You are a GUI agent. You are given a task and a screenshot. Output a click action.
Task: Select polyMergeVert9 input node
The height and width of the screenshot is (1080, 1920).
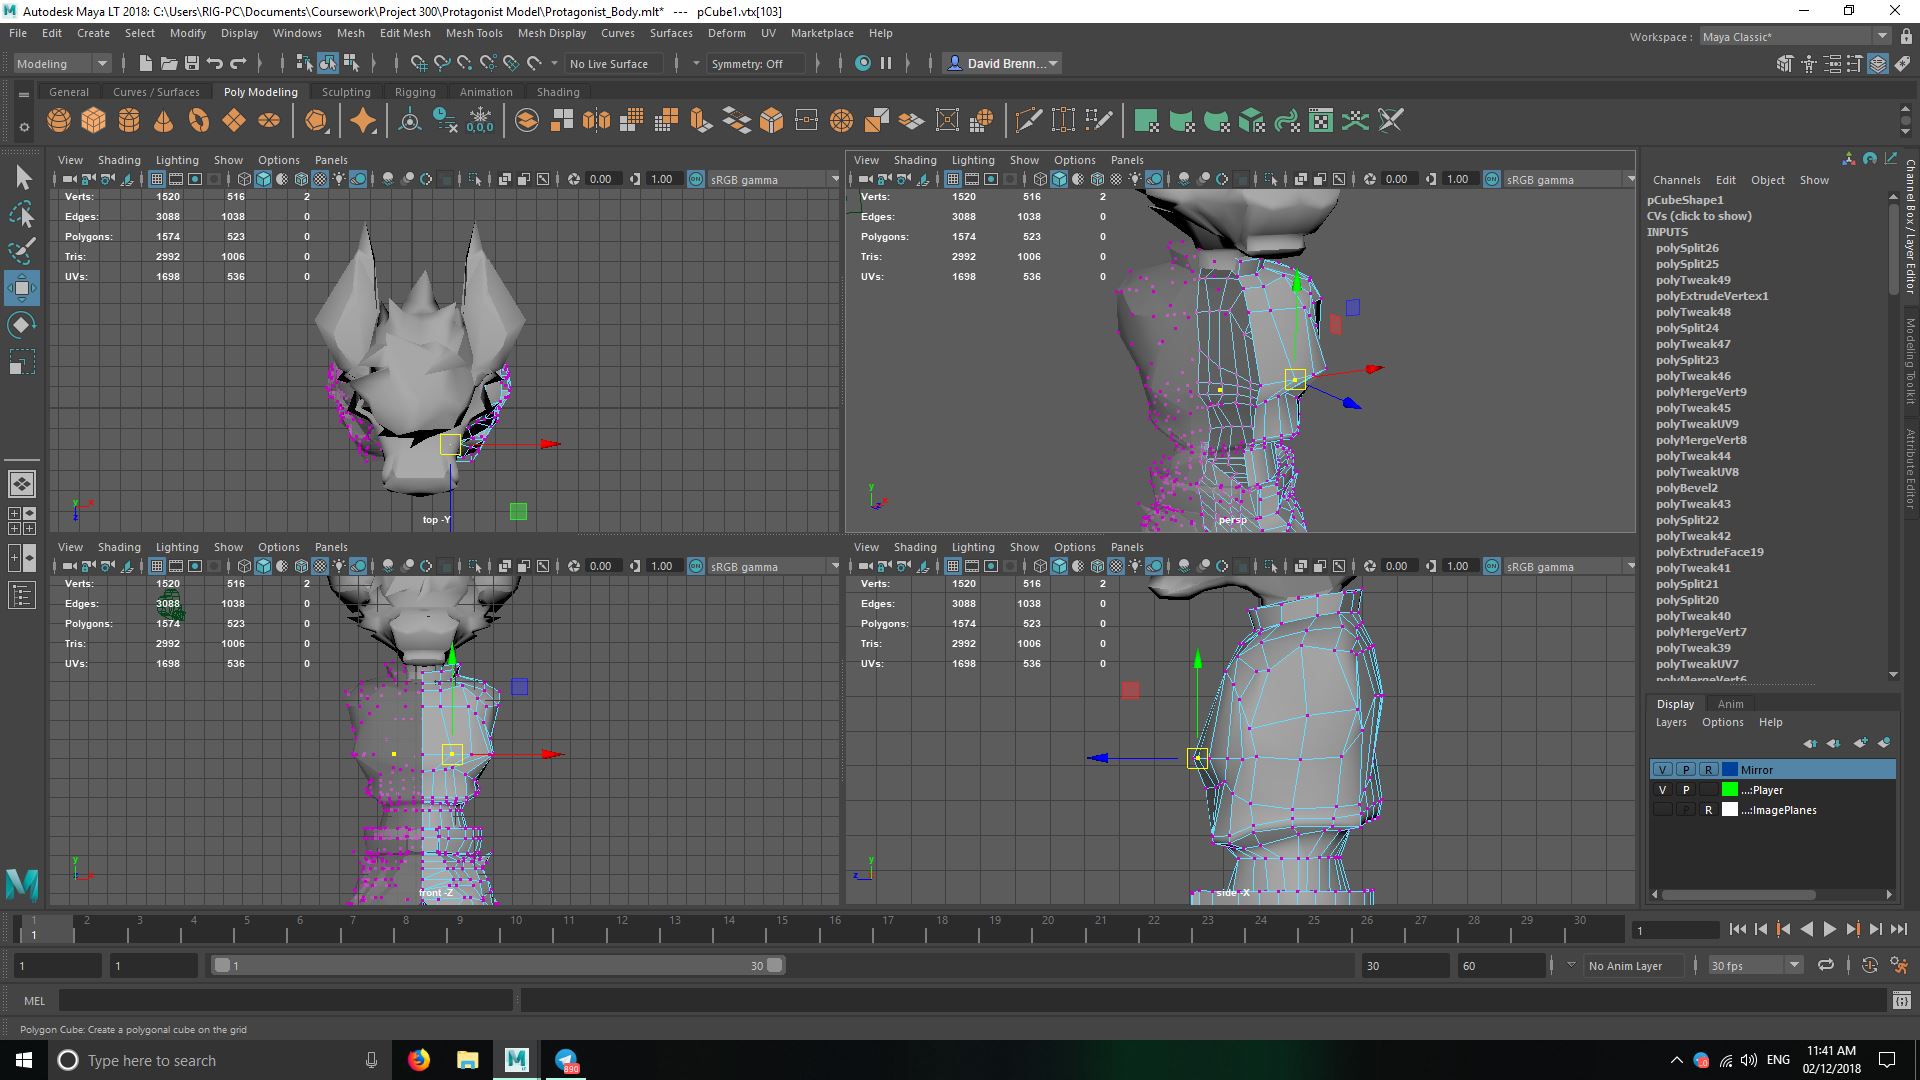click(1701, 391)
